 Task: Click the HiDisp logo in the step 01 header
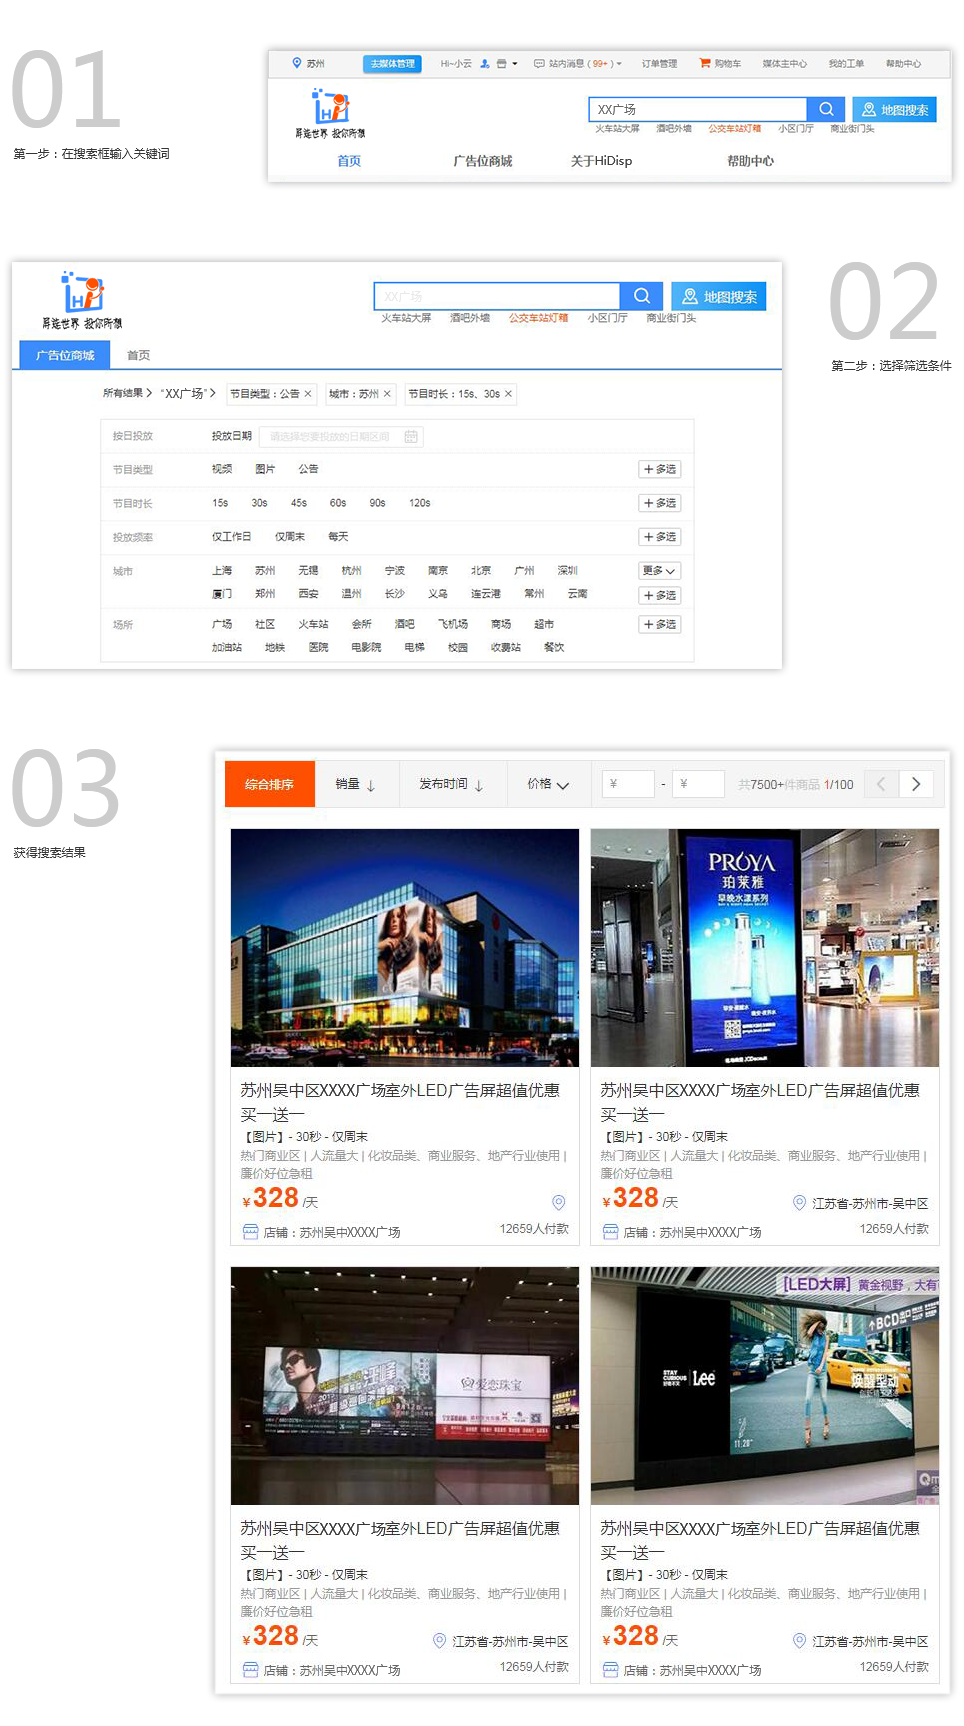(x=330, y=113)
